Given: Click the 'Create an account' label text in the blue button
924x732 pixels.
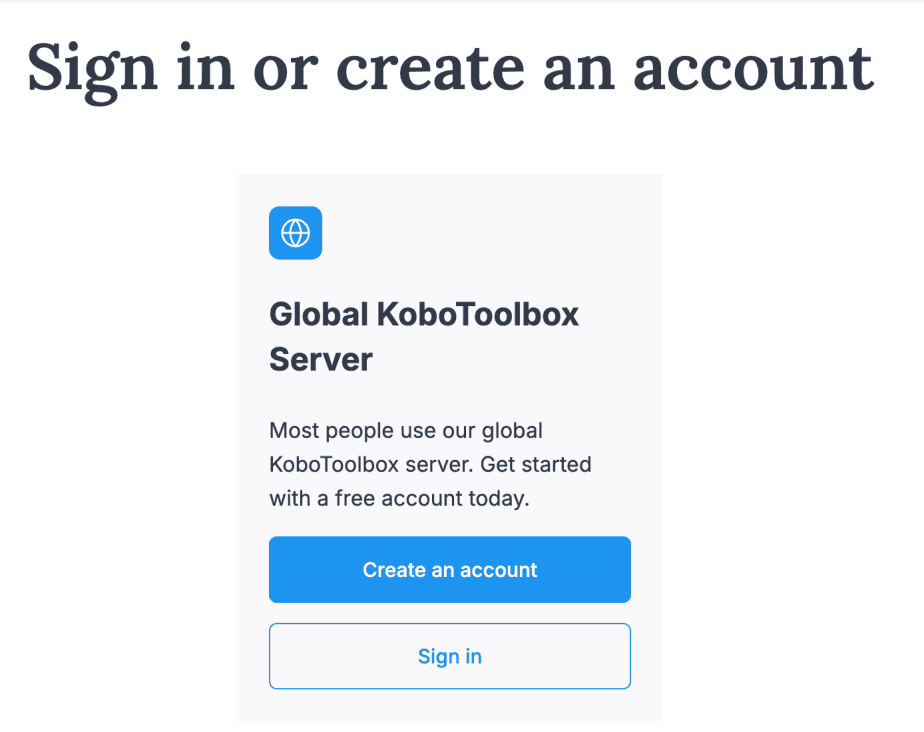Looking at the screenshot, I should [450, 570].
